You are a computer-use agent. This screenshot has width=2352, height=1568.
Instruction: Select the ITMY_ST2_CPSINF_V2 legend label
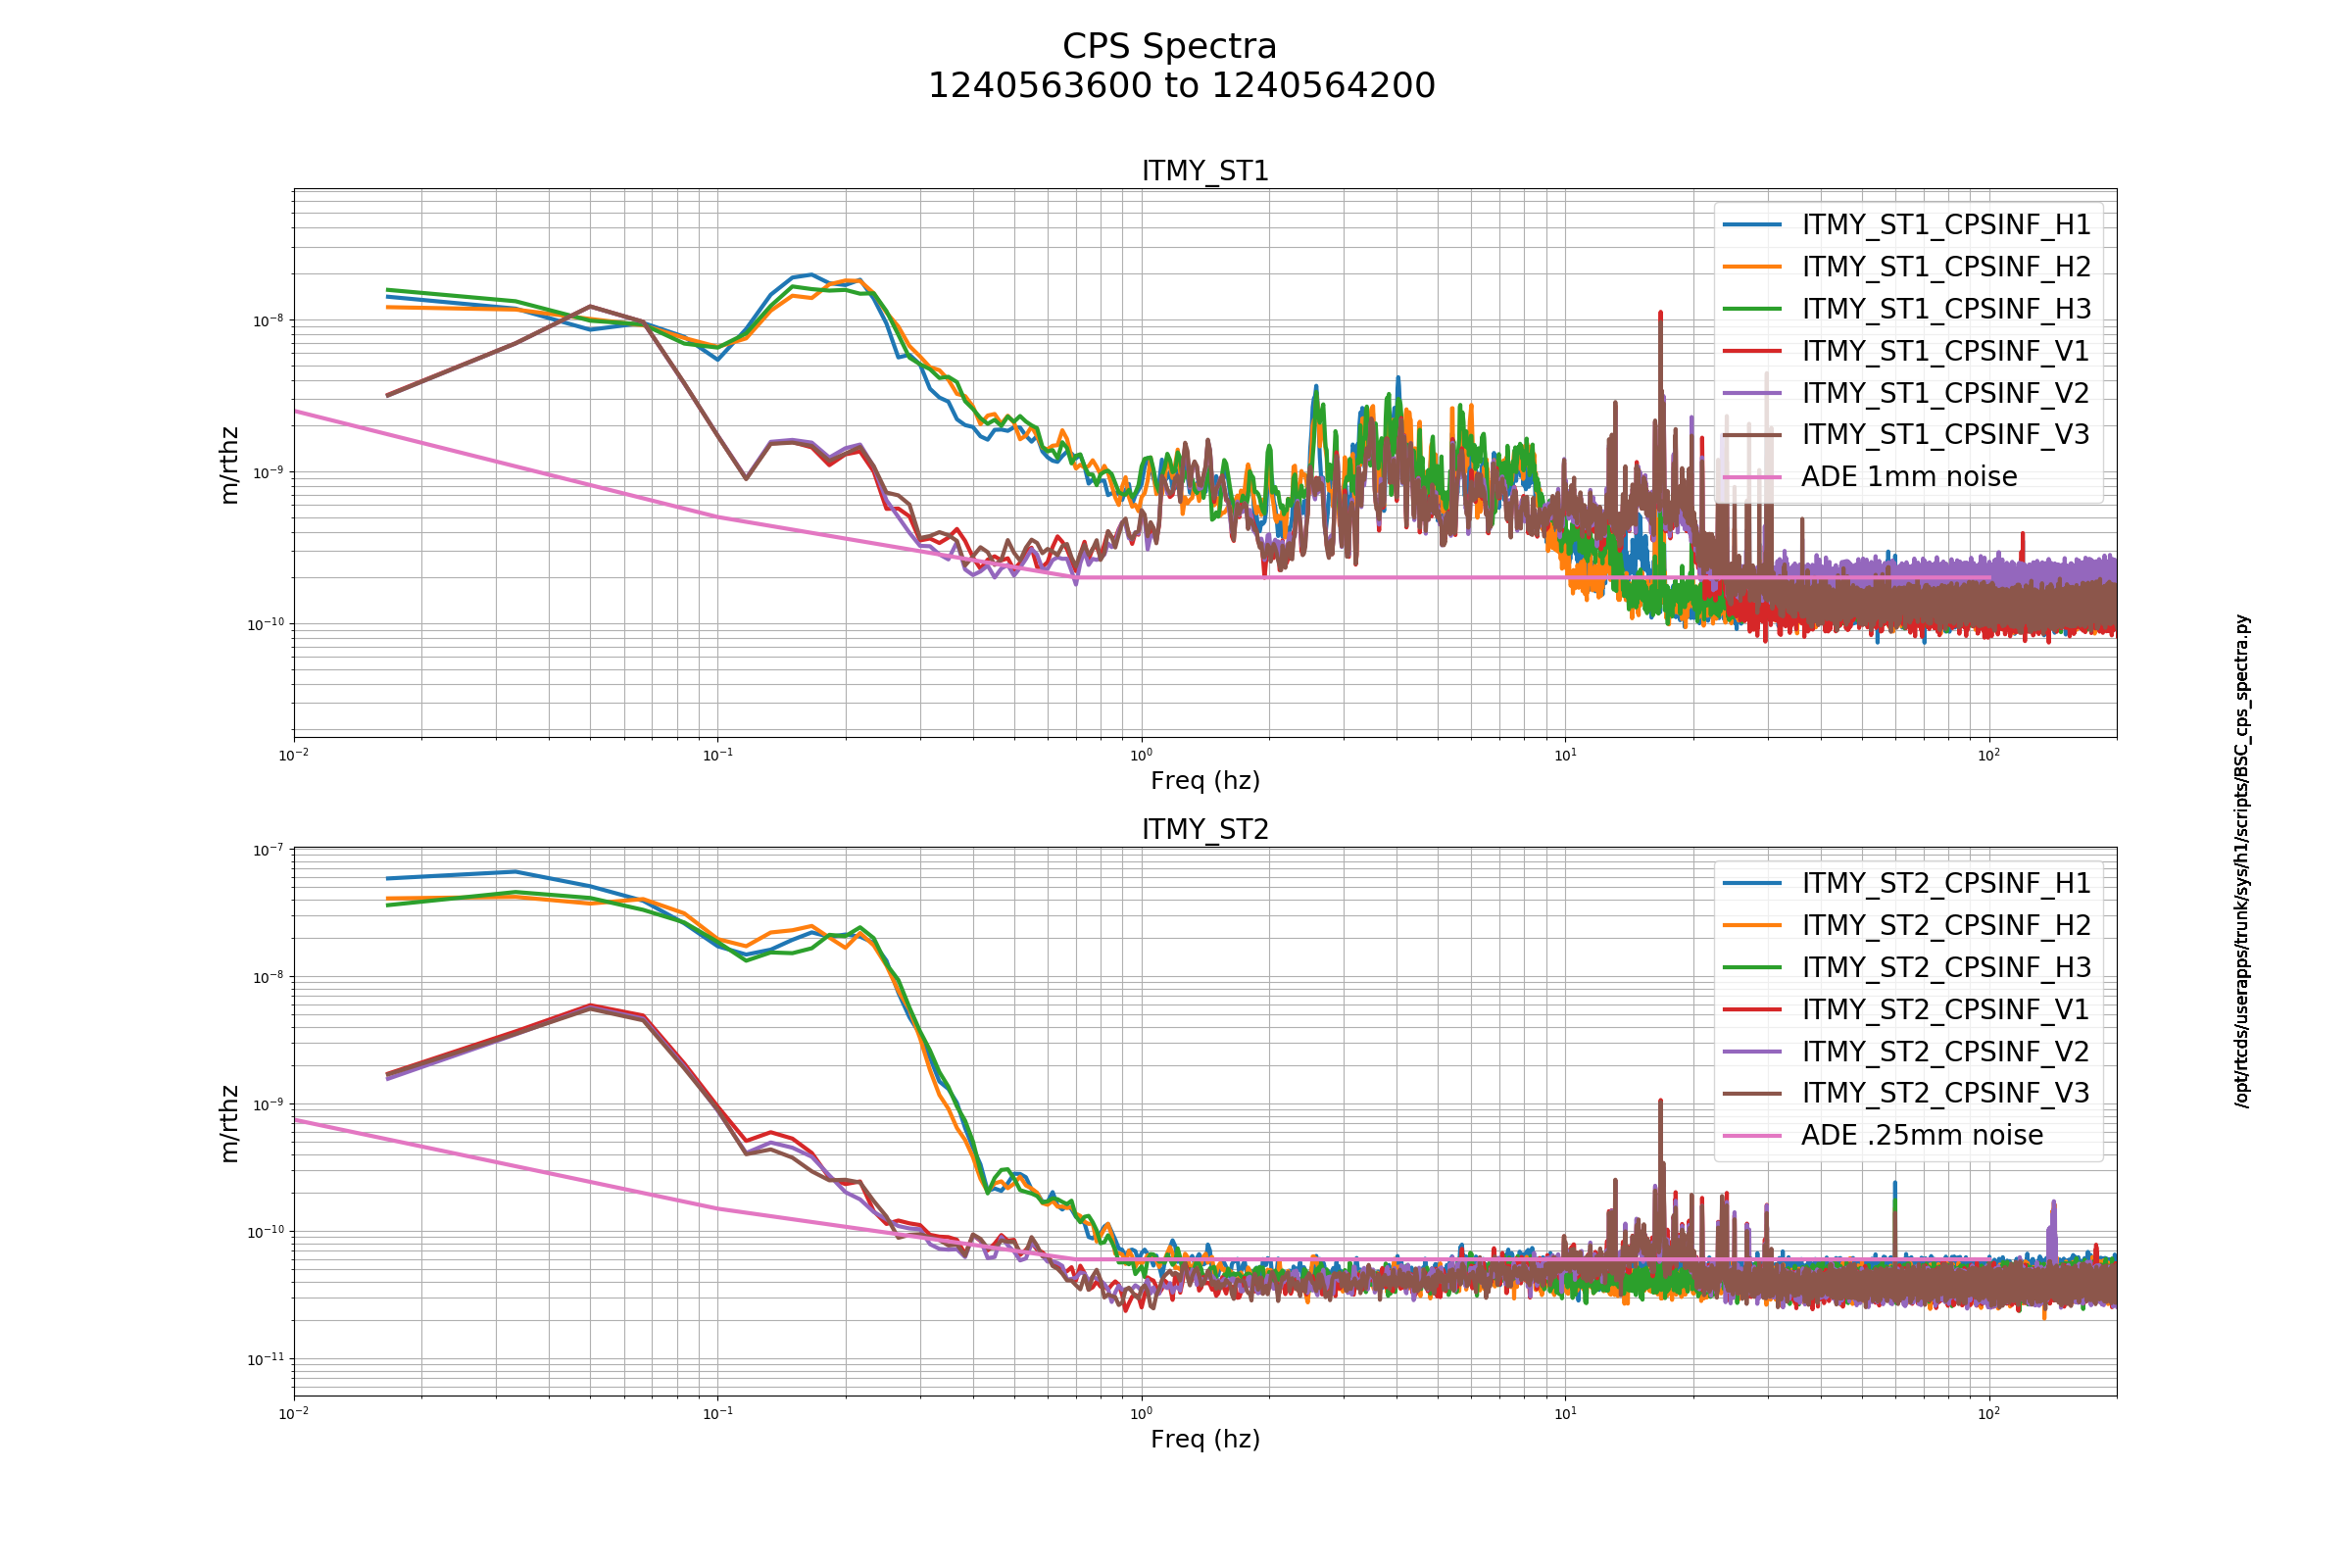[1945, 1051]
